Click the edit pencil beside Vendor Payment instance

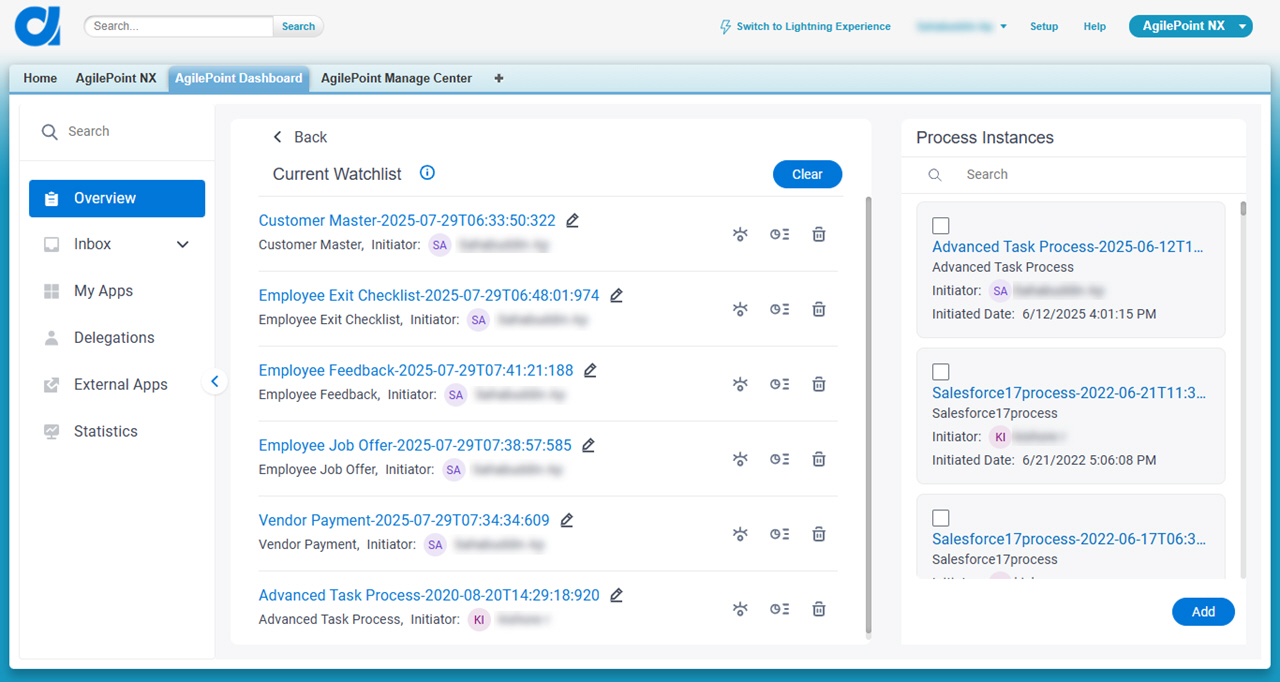tap(566, 520)
